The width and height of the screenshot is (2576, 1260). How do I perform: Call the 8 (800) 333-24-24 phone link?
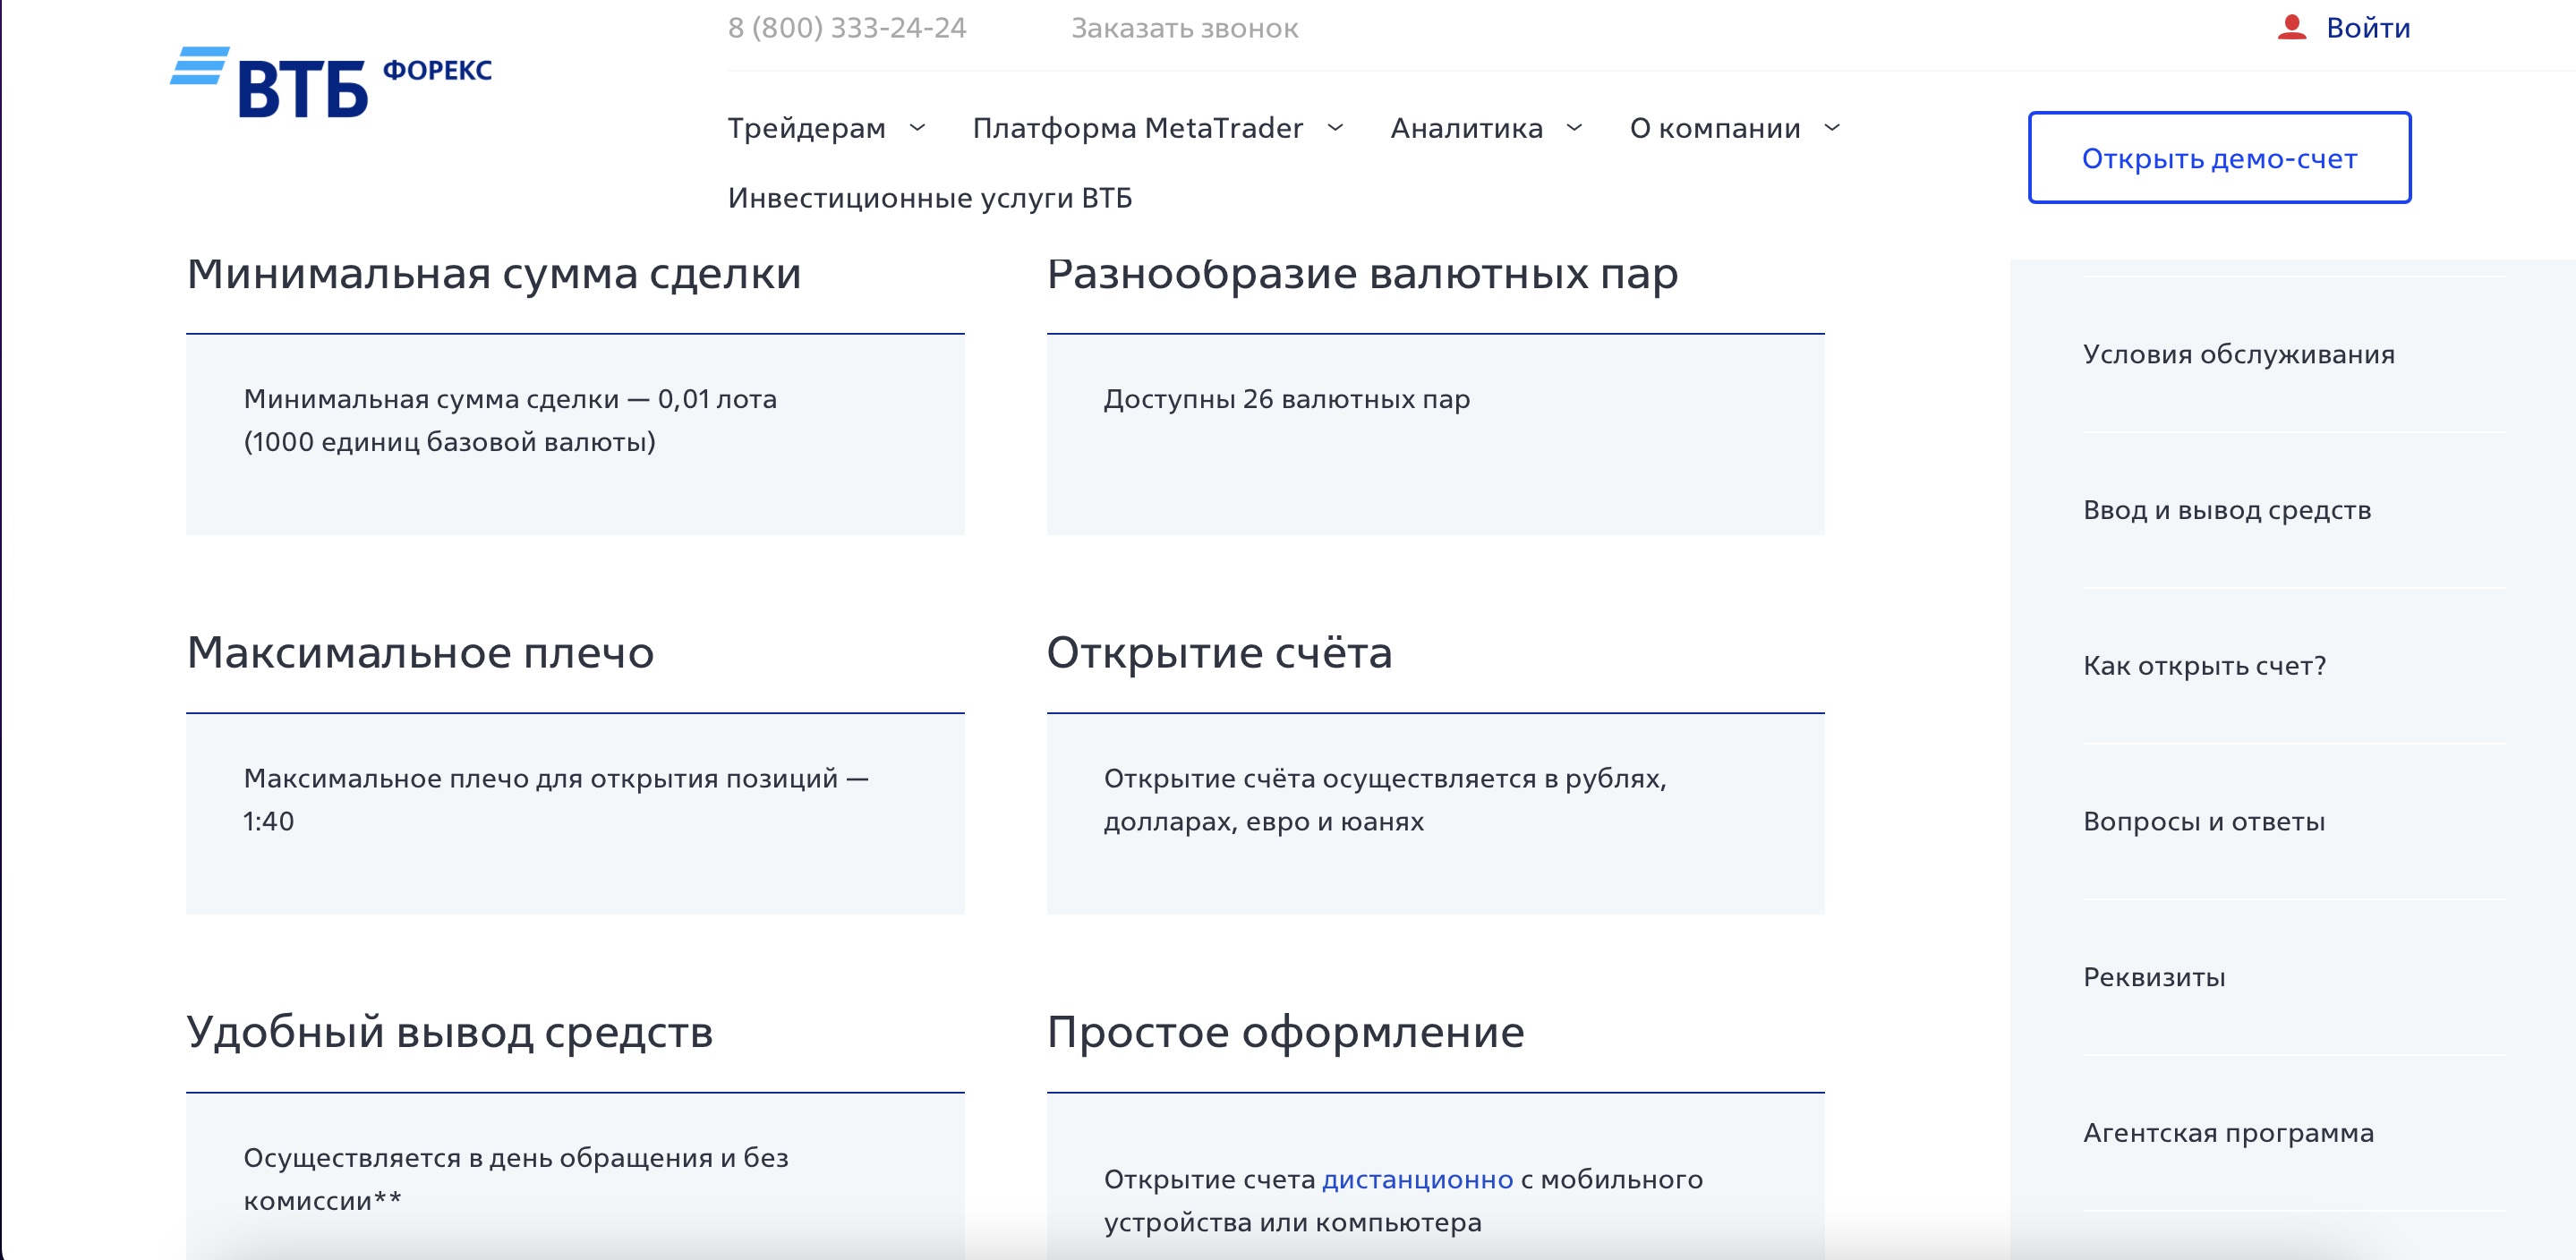point(847,28)
